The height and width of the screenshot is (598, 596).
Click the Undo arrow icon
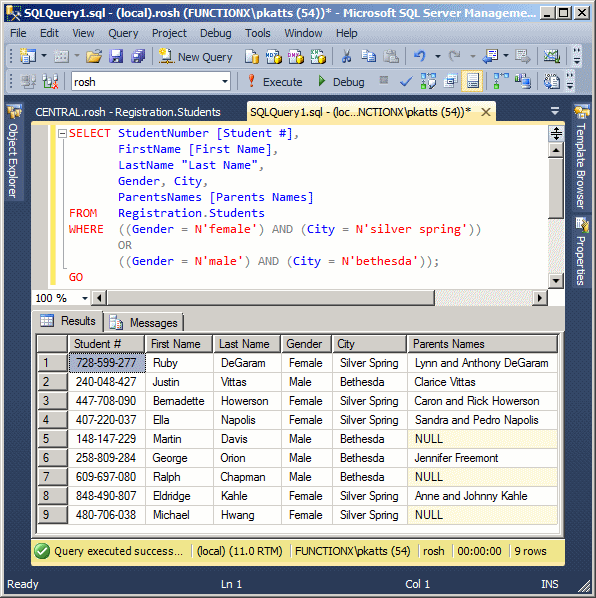(420, 56)
